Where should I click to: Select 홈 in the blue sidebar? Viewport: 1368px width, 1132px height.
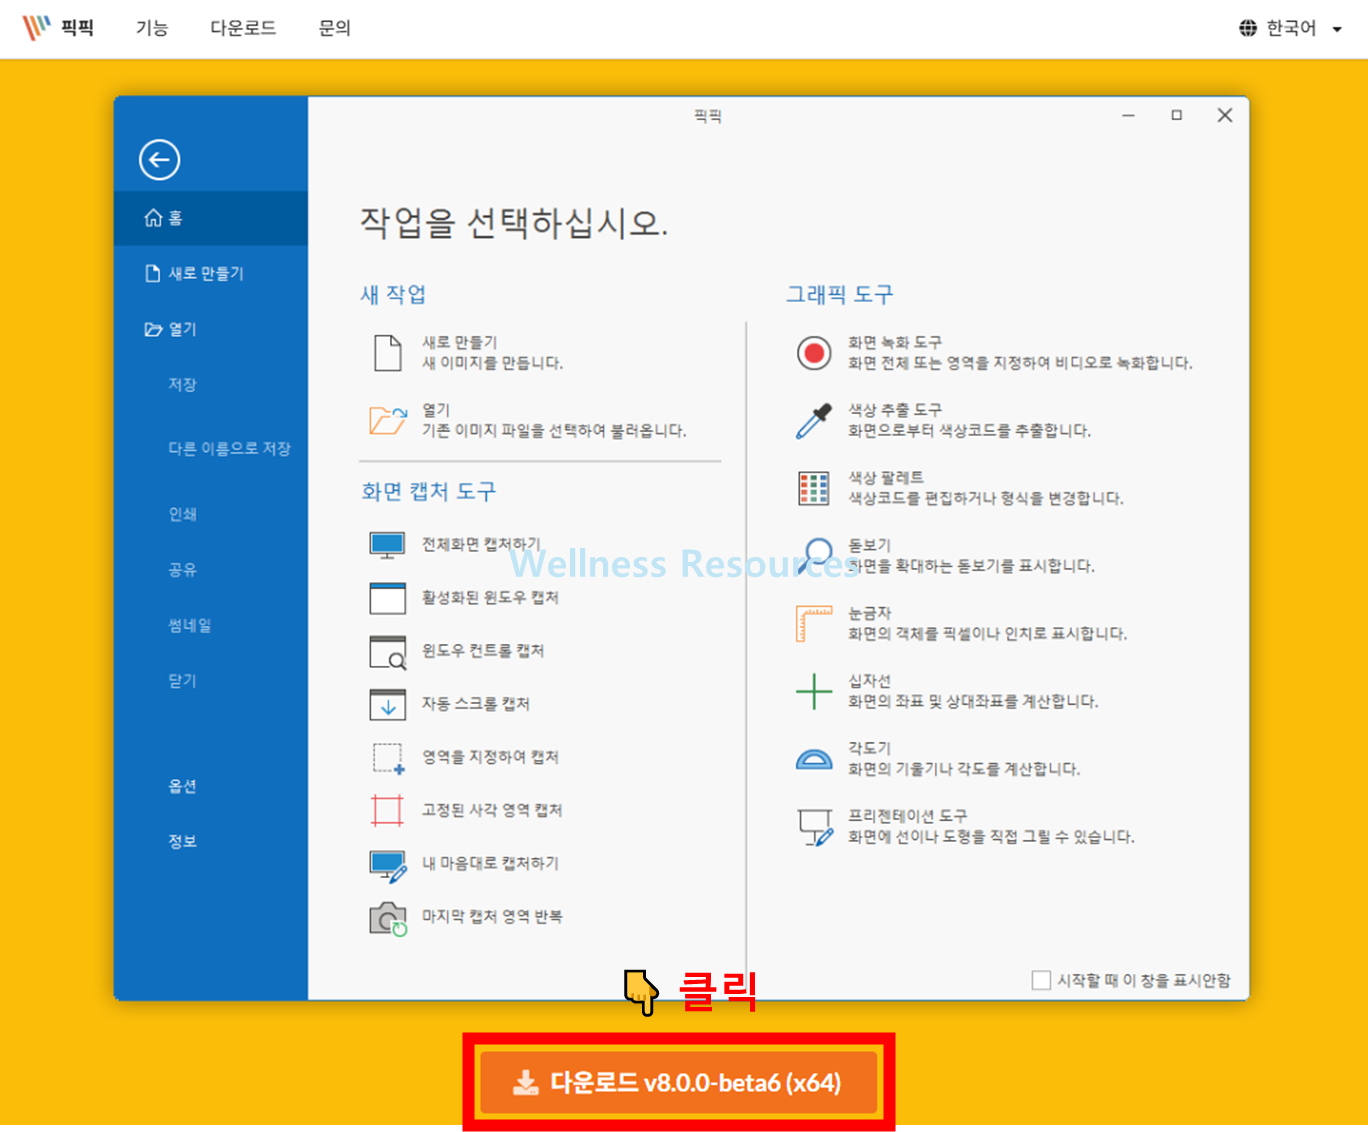tap(211, 218)
